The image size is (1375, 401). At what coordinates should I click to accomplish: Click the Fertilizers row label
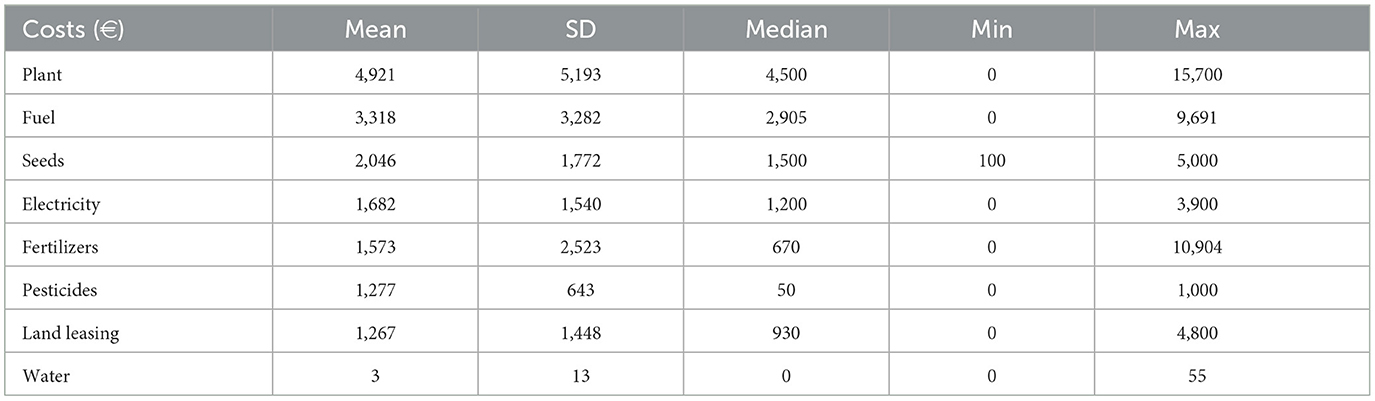click(58, 247)
